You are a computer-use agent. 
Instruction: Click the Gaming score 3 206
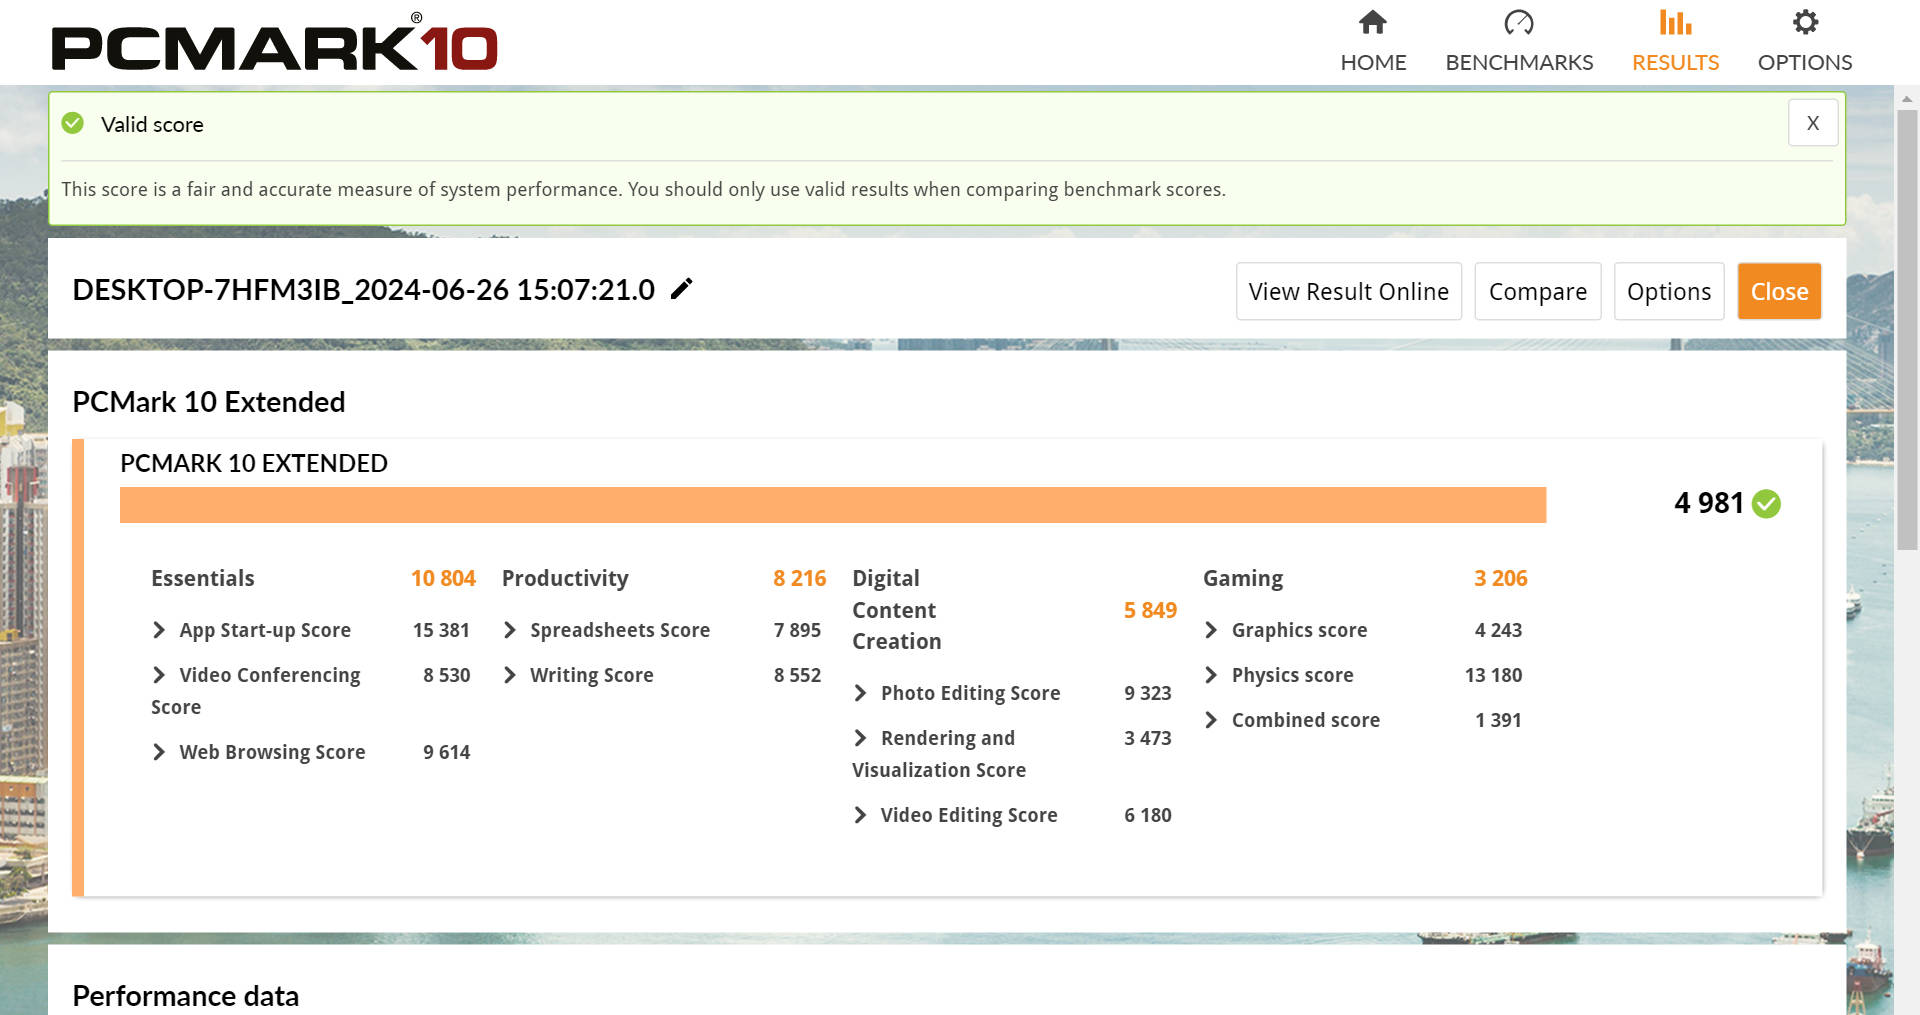[1500, 578]
